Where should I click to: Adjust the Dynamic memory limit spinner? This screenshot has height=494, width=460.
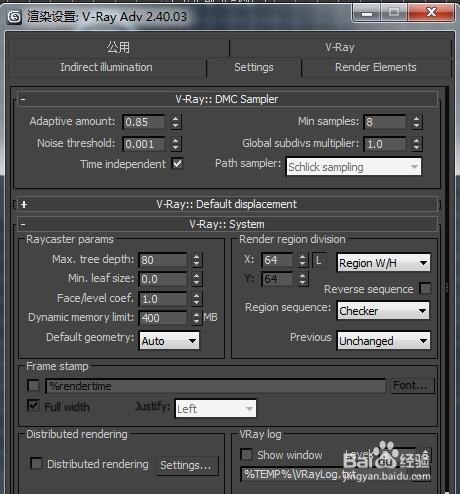(197, 318)
